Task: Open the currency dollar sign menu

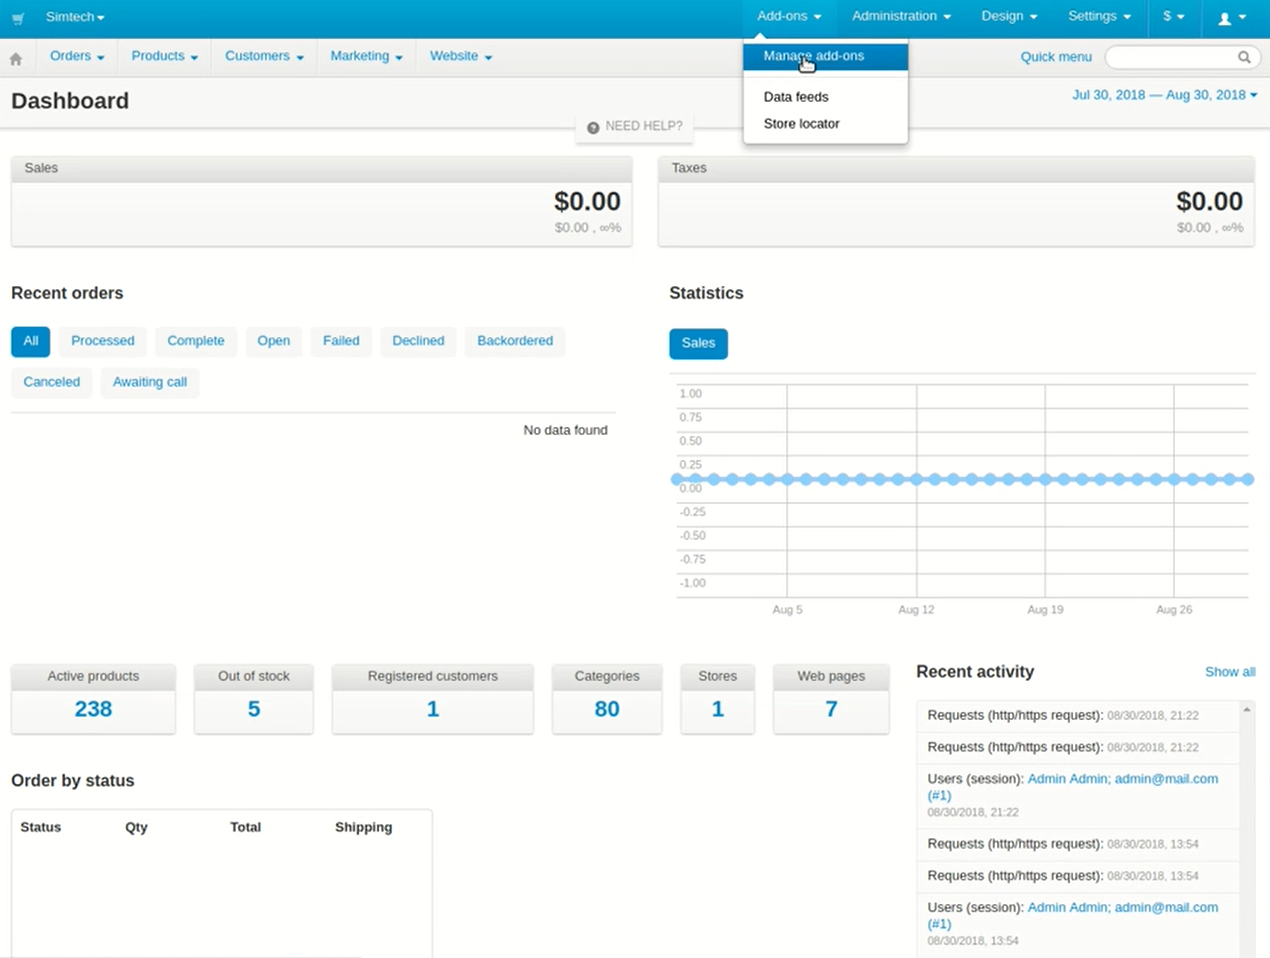Action: coord(1173,17)
